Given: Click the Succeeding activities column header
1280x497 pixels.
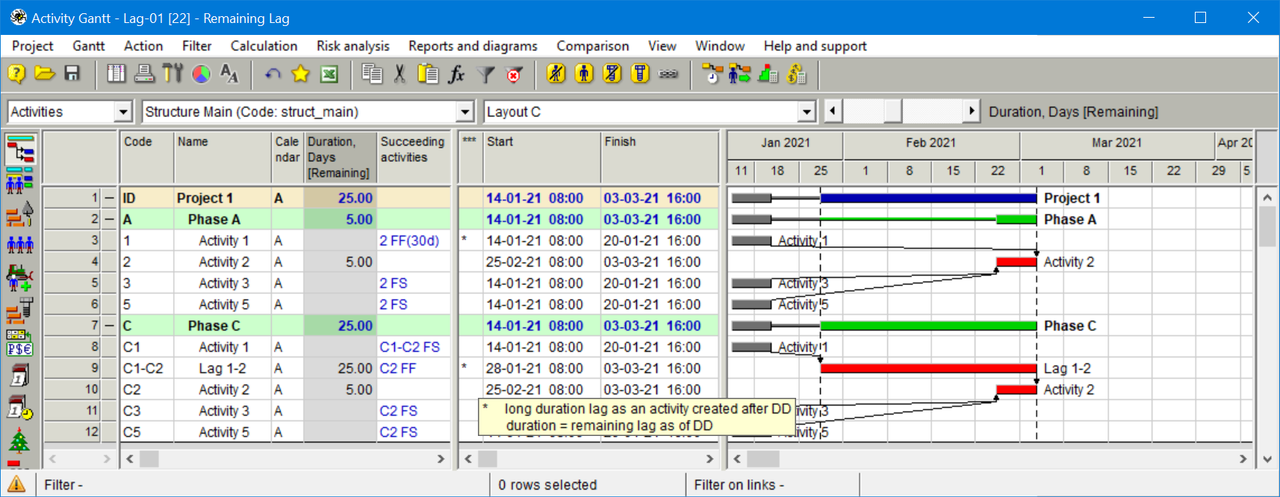Looking at the screenshot, I should point(413,158).
